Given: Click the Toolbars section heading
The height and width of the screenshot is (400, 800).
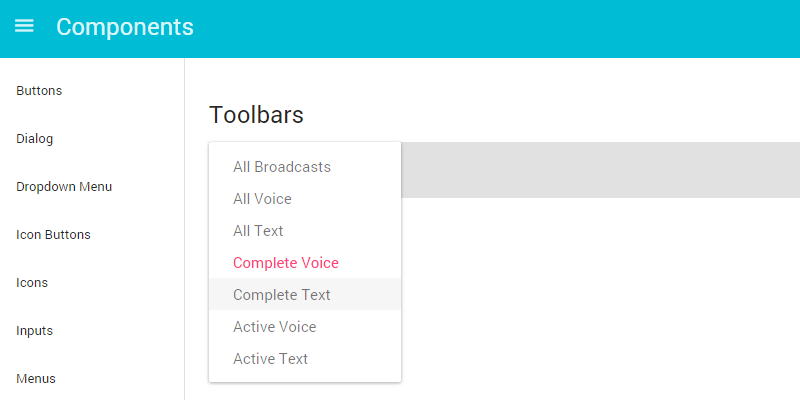Looking at the screenshot, I should pyautogui.click(x=256, y=115).
